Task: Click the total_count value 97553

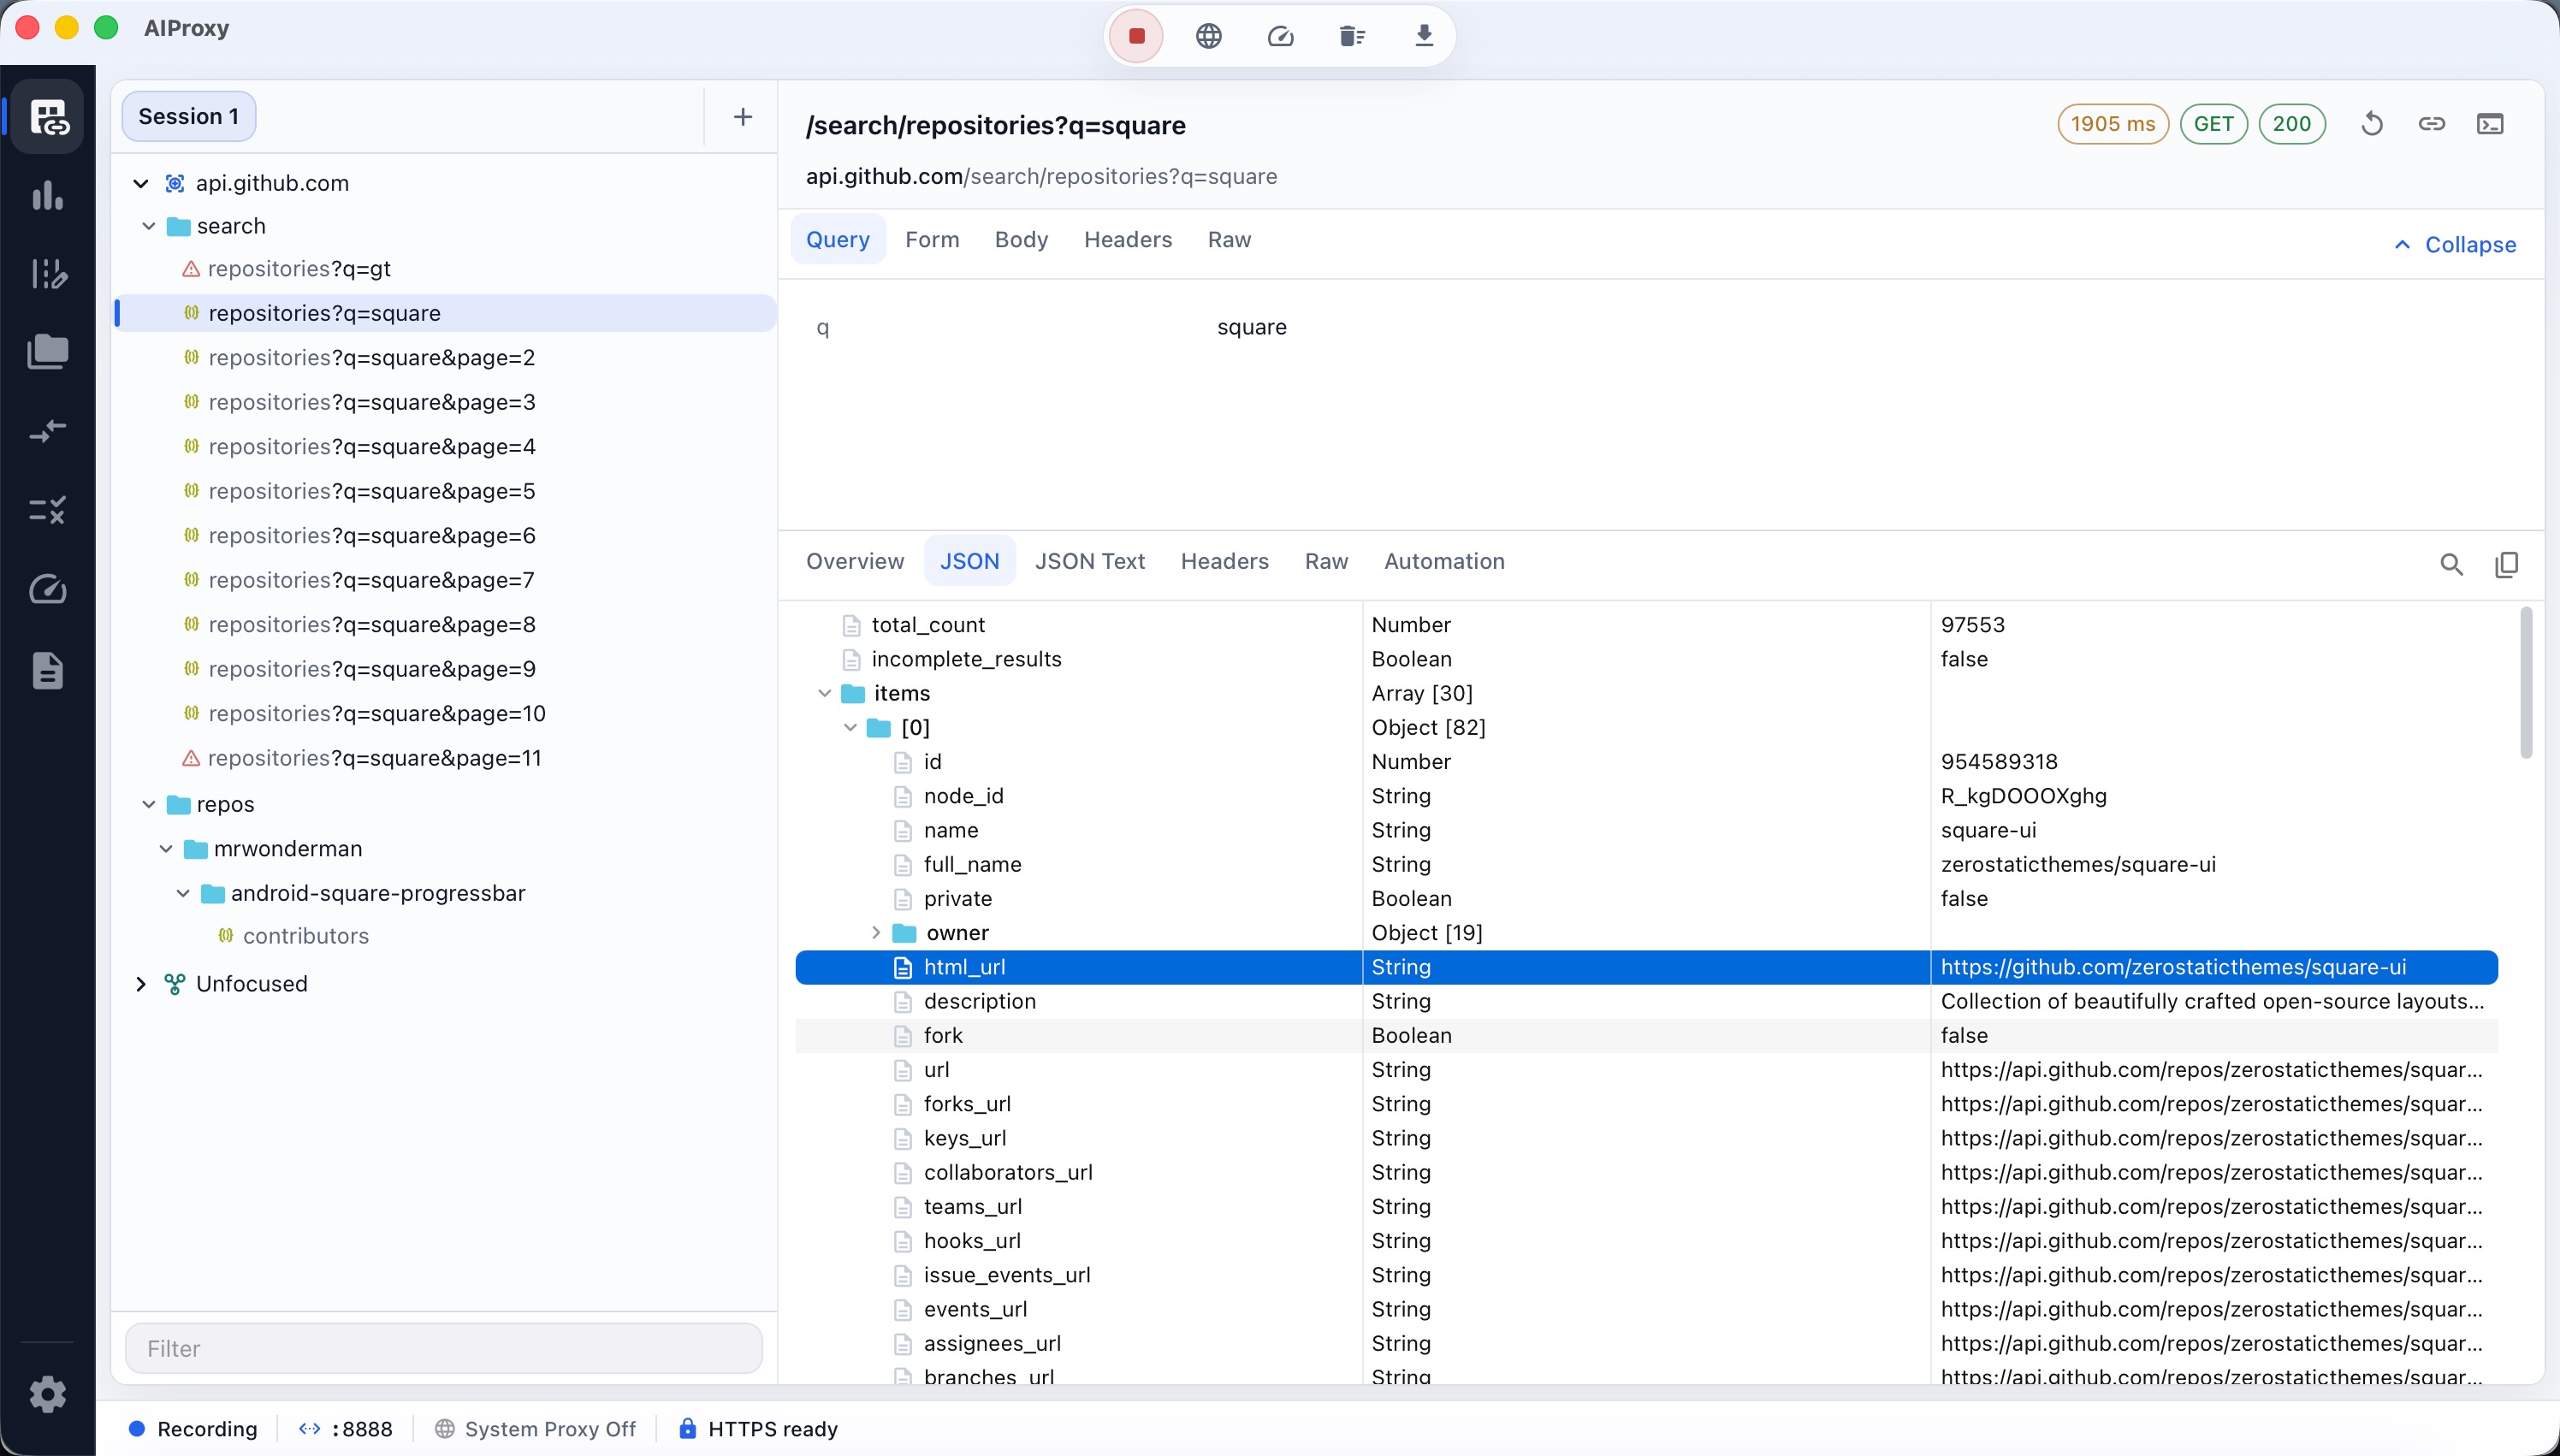Action: [1972, 625]
